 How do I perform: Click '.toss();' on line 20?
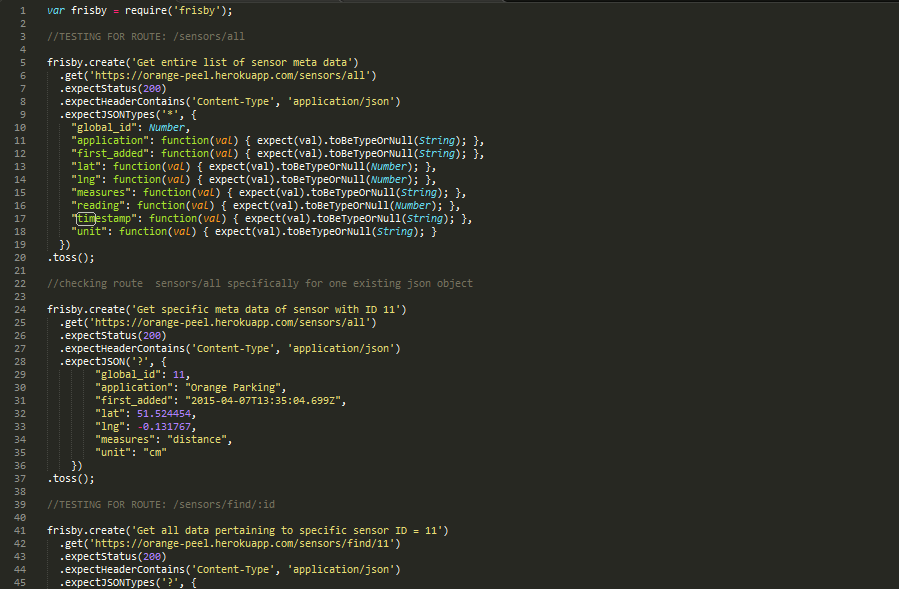pyautogui.click(x=71, y=258)
